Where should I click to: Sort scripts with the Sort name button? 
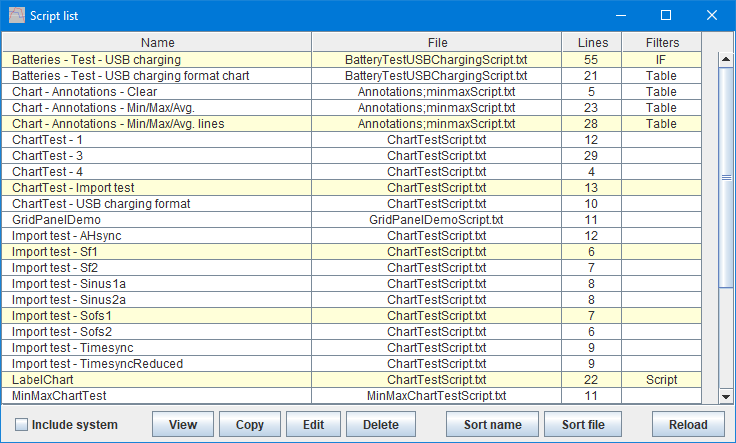coord(492,425)
